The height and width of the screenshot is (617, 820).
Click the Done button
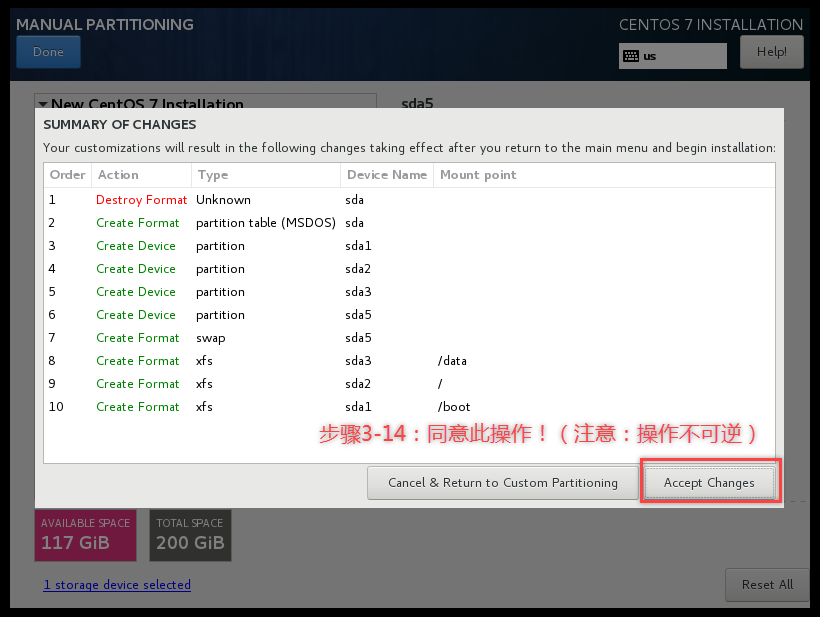point(48,52)
